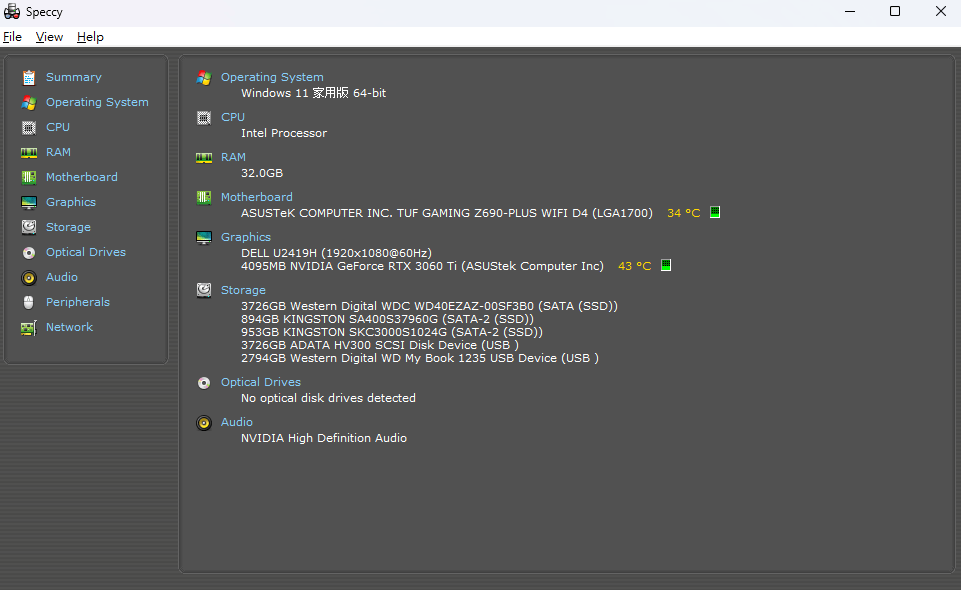The image size is (961, 590).
Task: Click the Storage hard drive icon in sidebar
Action: 29,227
